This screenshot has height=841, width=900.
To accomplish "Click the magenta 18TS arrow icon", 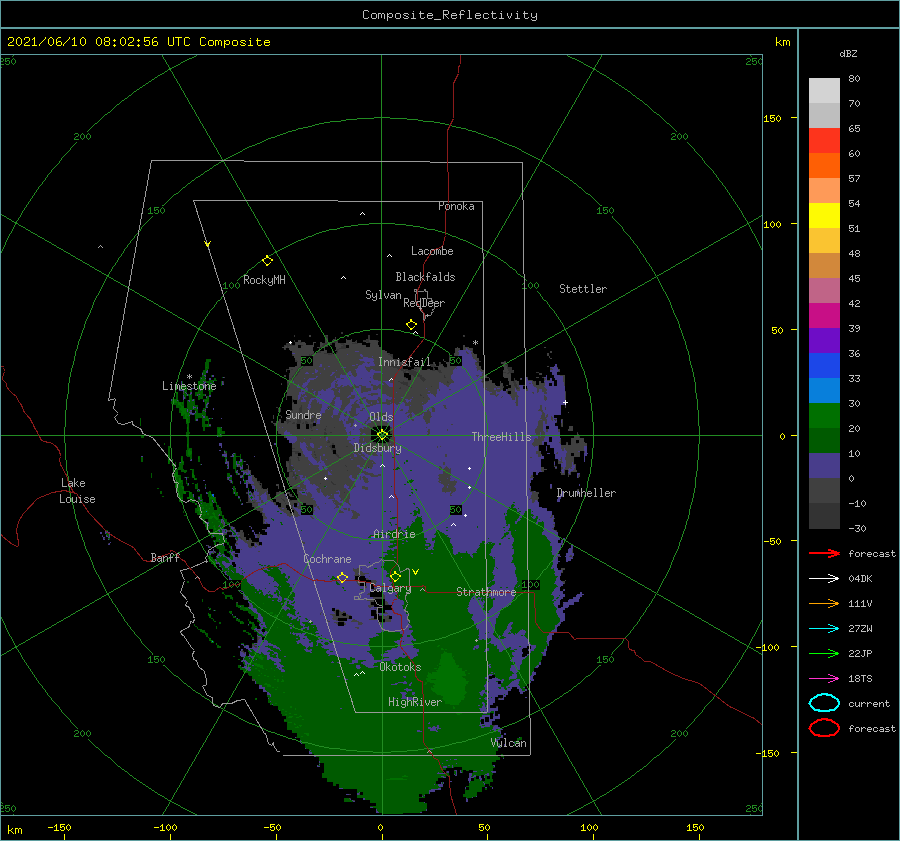I will (824, 679).
